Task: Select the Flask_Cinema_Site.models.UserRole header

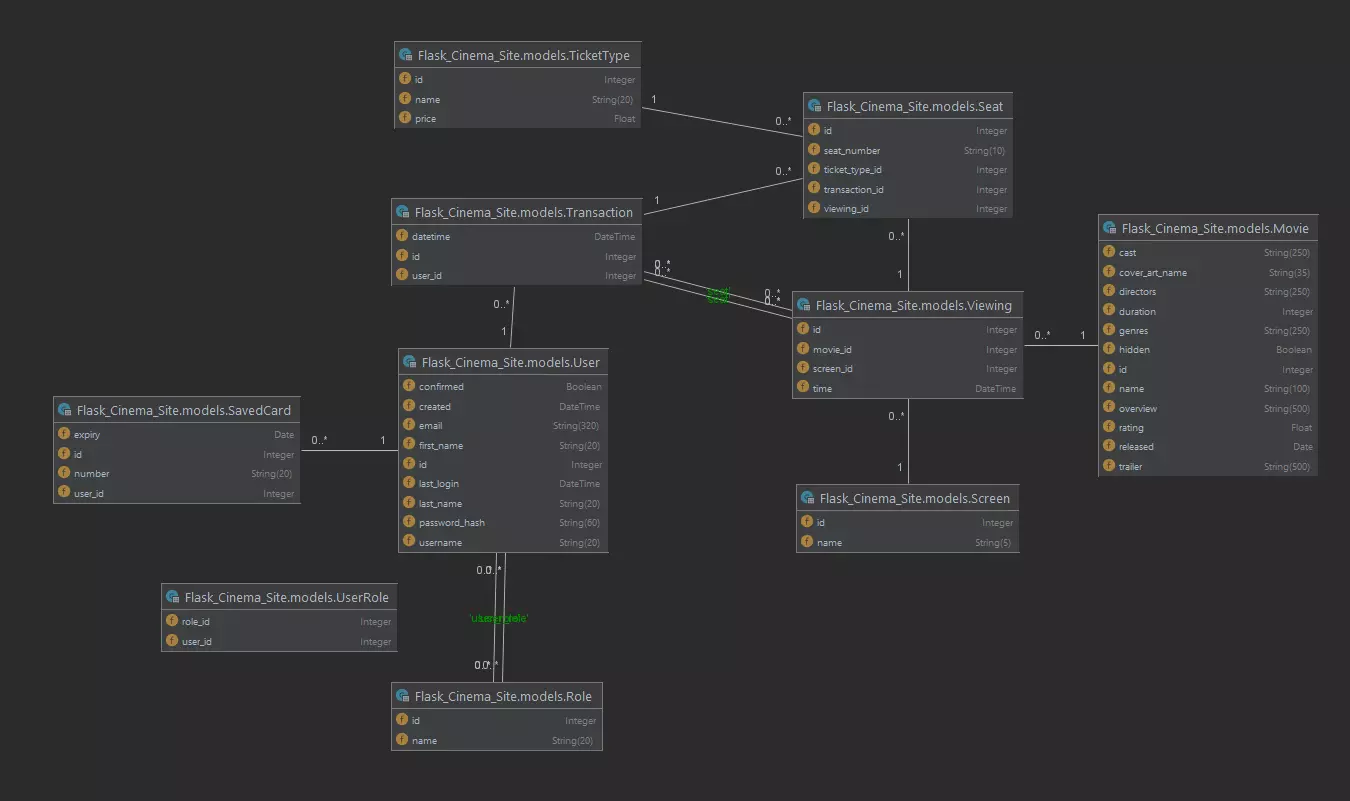Action: [x=279, y=597]
